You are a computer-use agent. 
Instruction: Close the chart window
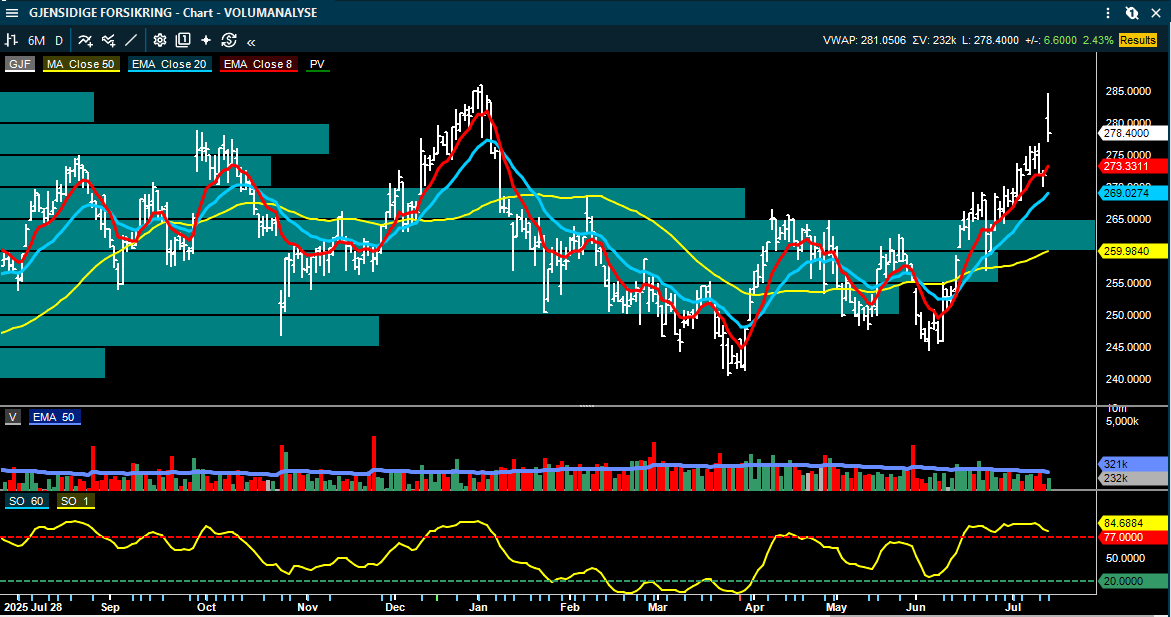(x=1155, y=13)
